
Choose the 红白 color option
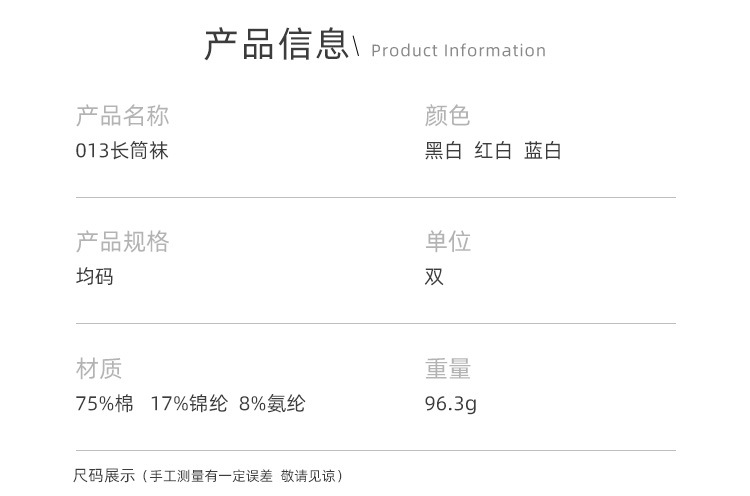(x=493, y=151)
